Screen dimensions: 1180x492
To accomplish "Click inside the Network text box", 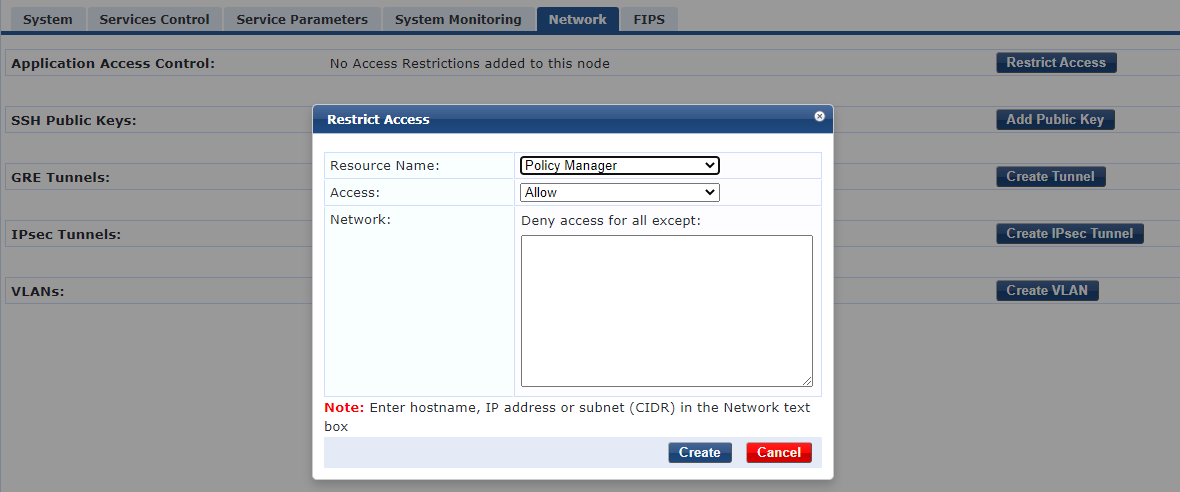I will pos(667,311).
